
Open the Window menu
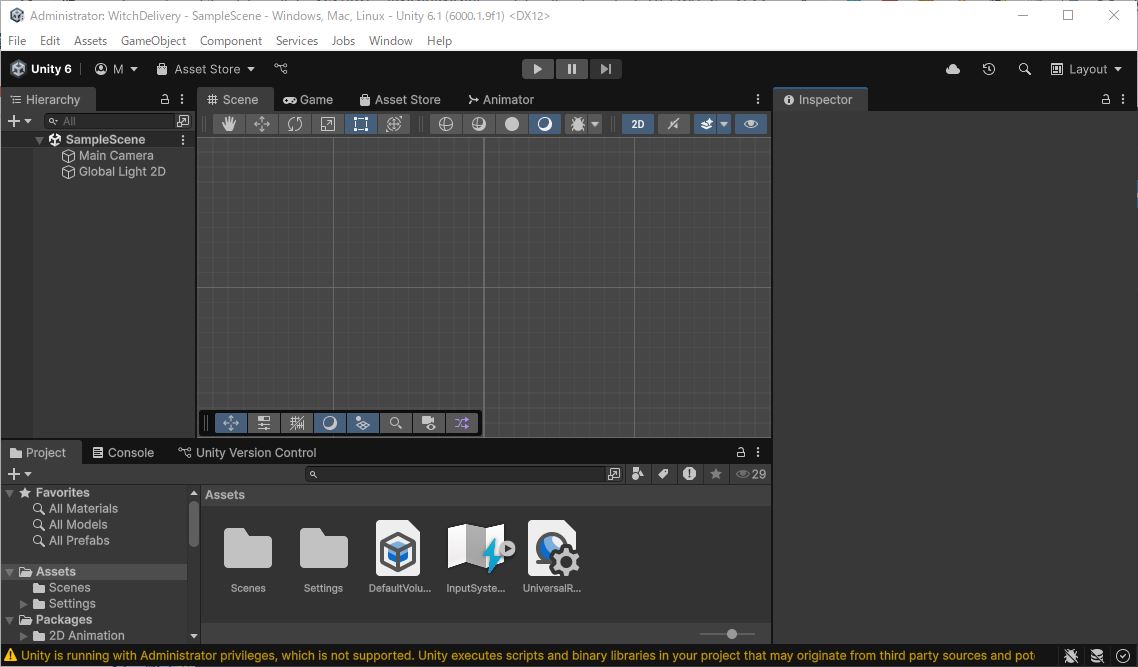[x=390, y=41]
